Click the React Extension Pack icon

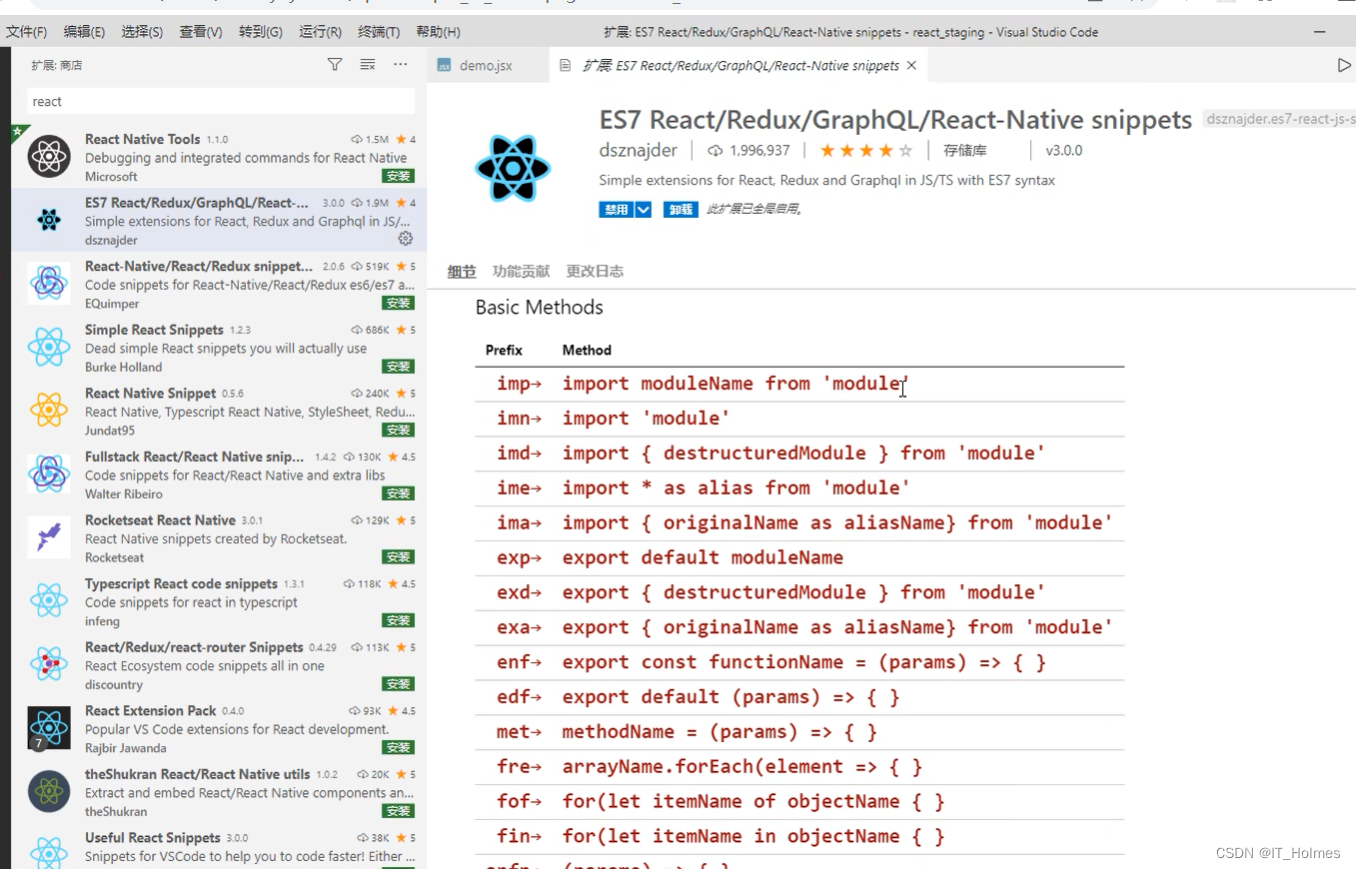pyautogui.click(x=49, y=728)
